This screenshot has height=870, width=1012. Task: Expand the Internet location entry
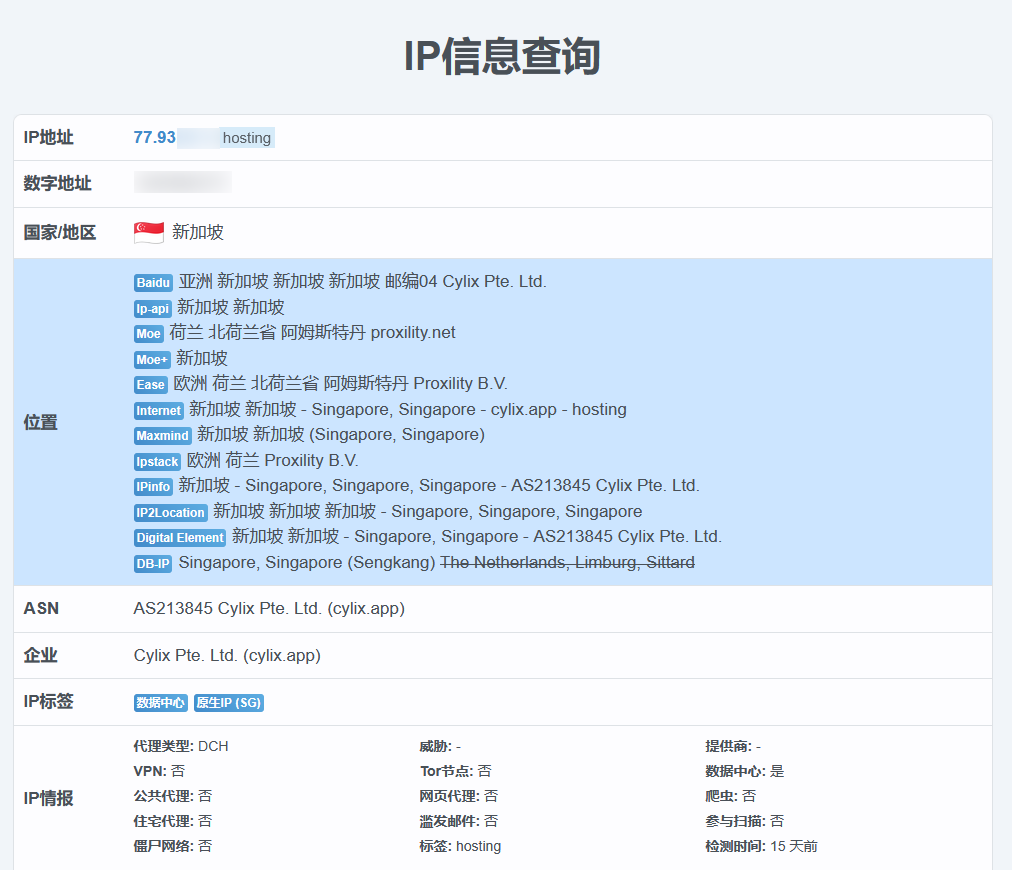158,410
